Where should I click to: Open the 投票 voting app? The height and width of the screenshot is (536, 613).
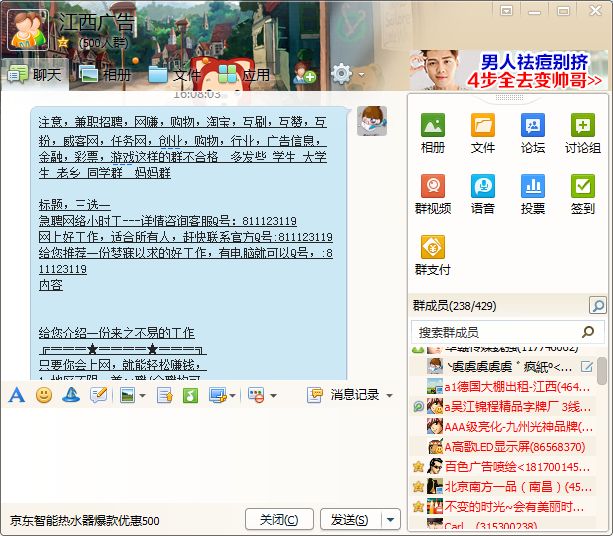[x=532, y=194]
